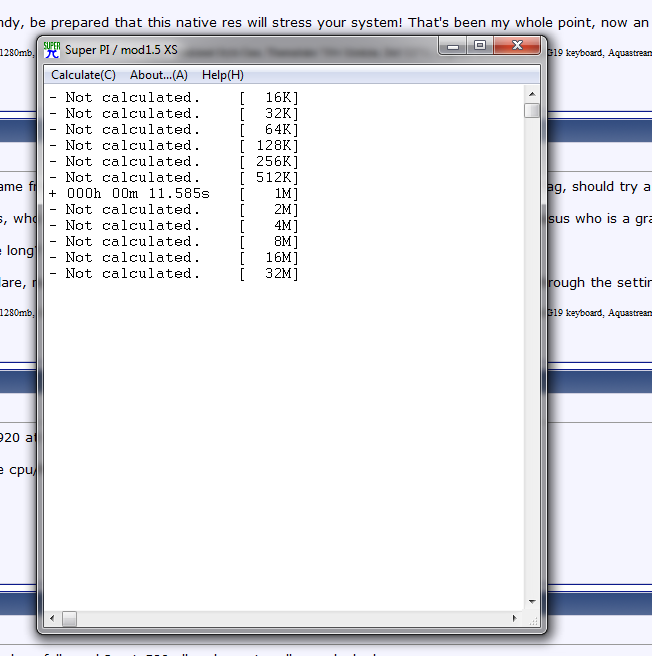Click the horizontal scrollbar left arrow
The height and width of the screenshot is (656, 652).
[x=52, y=618]
